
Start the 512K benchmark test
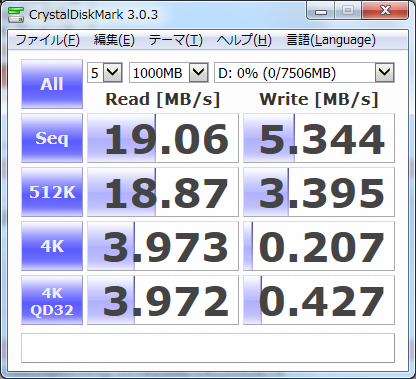52,192
